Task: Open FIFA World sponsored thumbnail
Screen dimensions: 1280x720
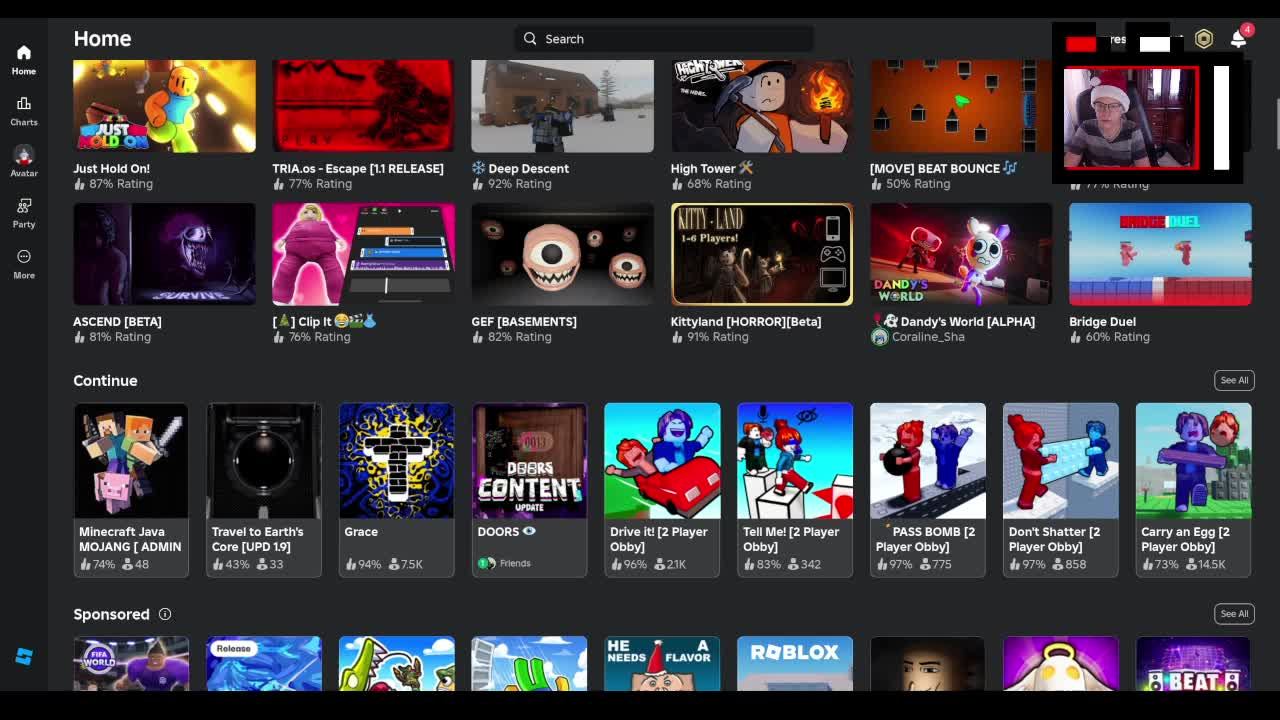Action: pos(131,664)
